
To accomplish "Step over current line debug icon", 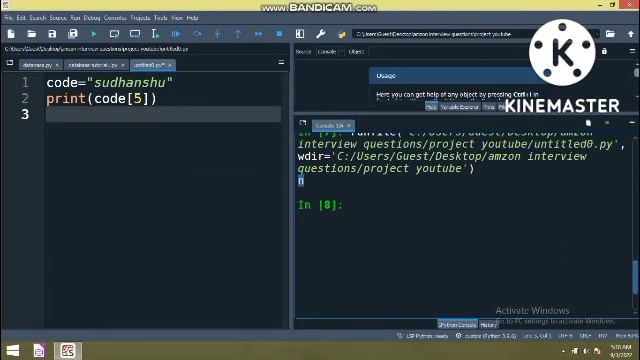I will [x=197, y=34].
